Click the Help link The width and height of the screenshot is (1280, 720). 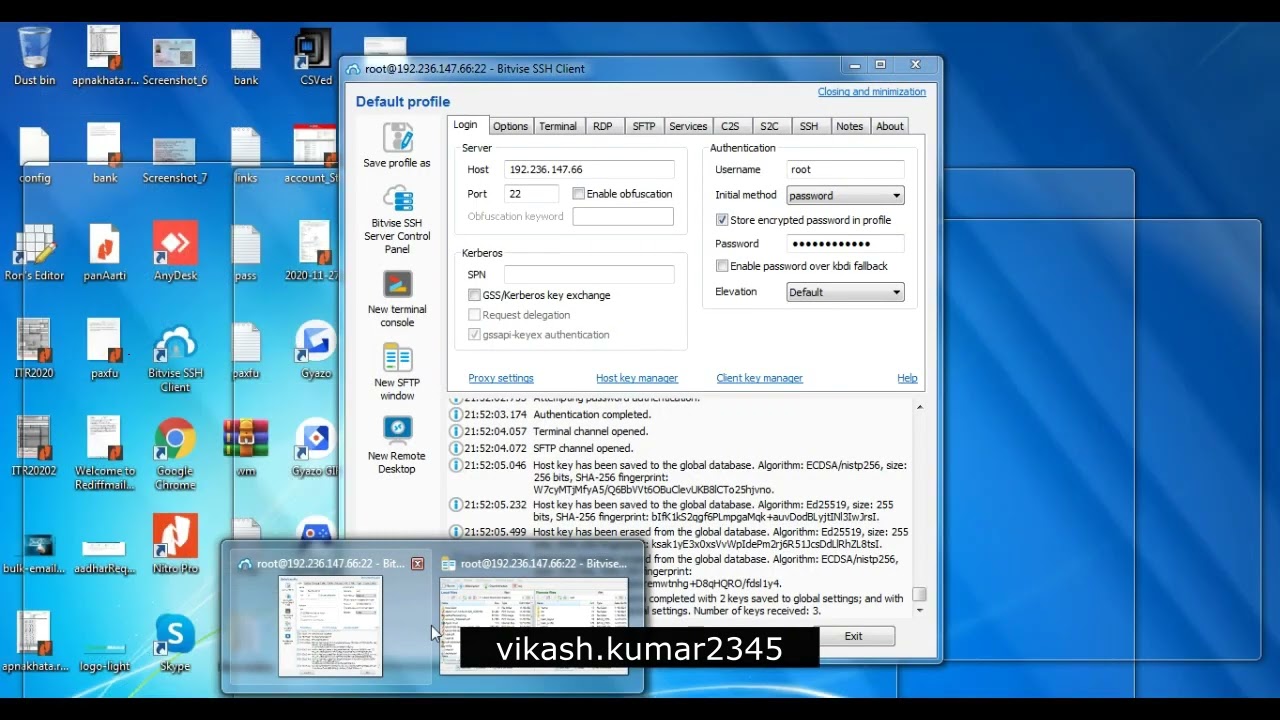907,378
